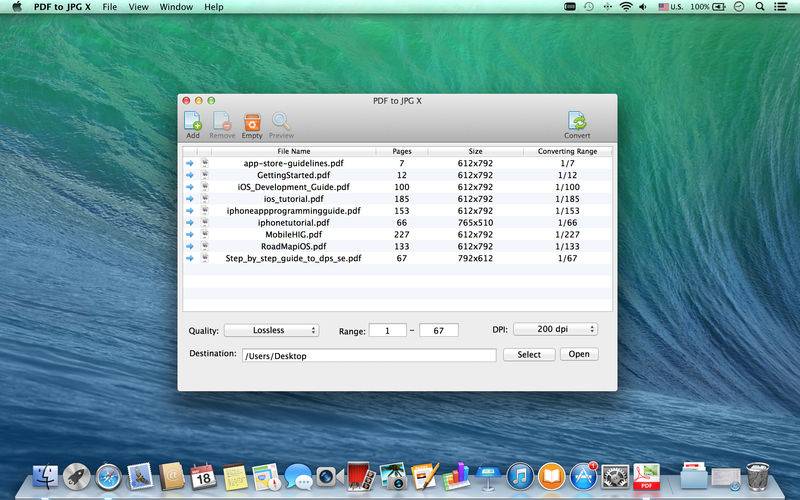Open the File menu
This screenshot has height=500, width=800.
109,7
